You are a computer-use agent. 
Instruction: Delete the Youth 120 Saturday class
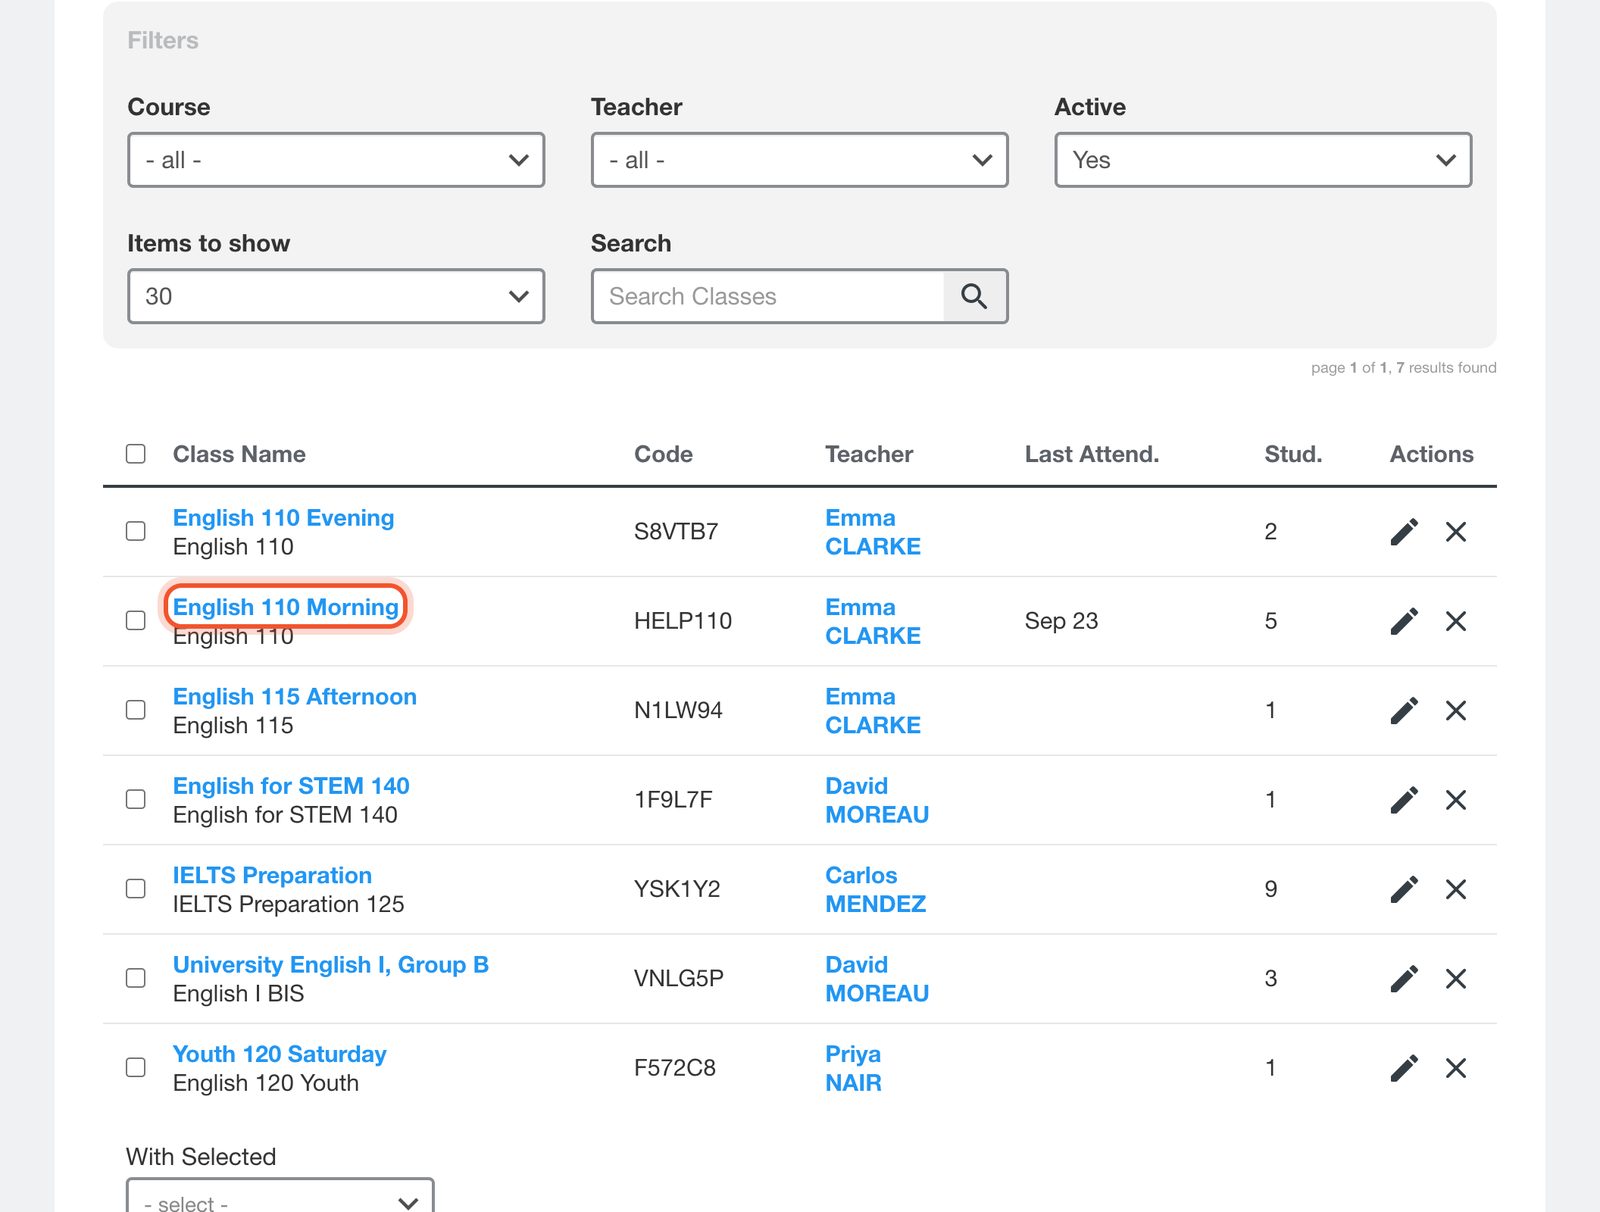(1456, 1068)
